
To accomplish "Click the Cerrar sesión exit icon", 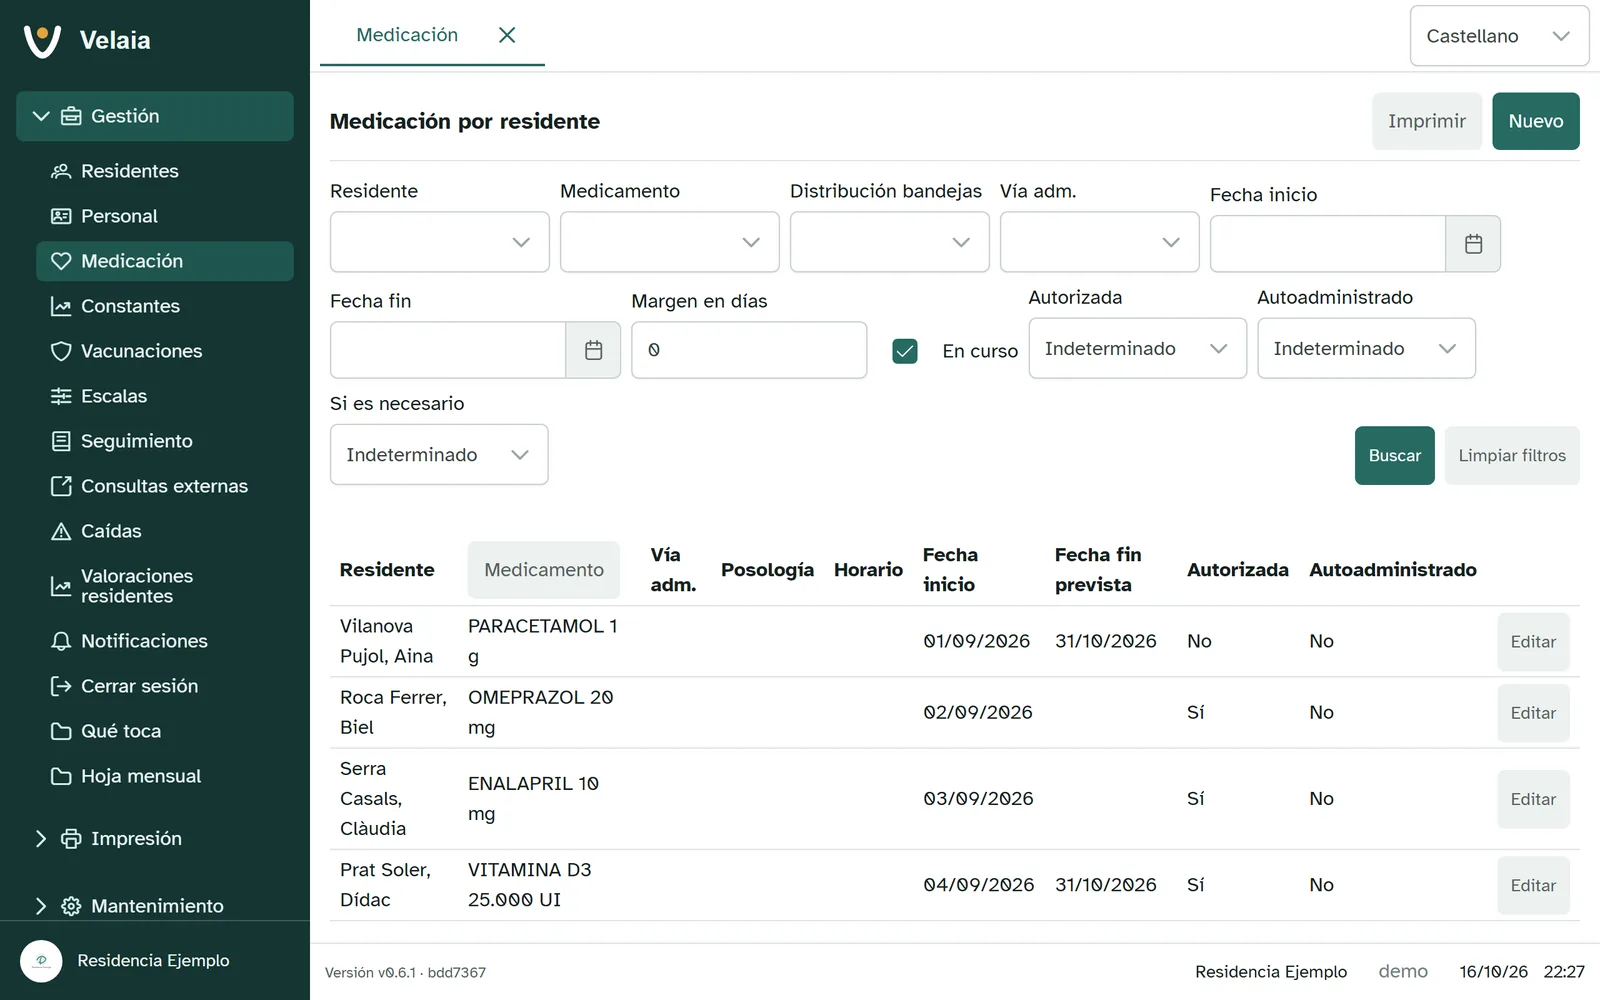I will [61, 686].
